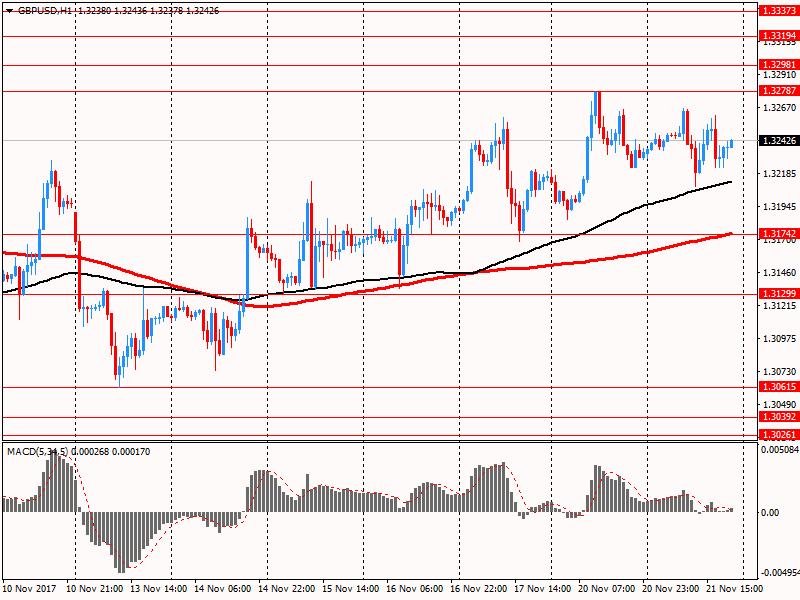Select the 14 Nov 06:00 time label
The image size is (800, 600).
pyautogui.click(x=223, y=589)
